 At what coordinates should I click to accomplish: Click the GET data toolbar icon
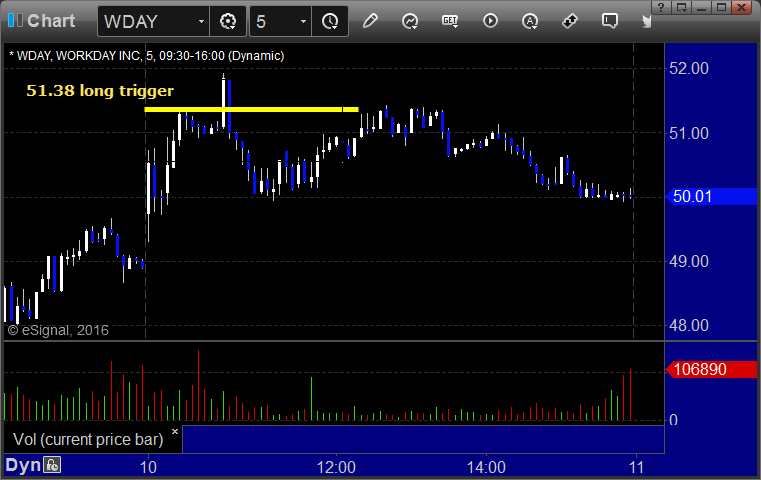[x=450, y=21]
